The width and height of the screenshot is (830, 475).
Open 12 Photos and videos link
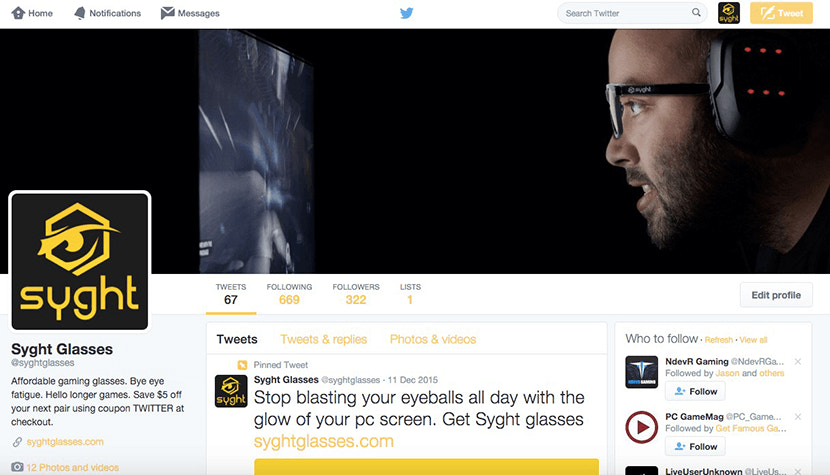73,468
